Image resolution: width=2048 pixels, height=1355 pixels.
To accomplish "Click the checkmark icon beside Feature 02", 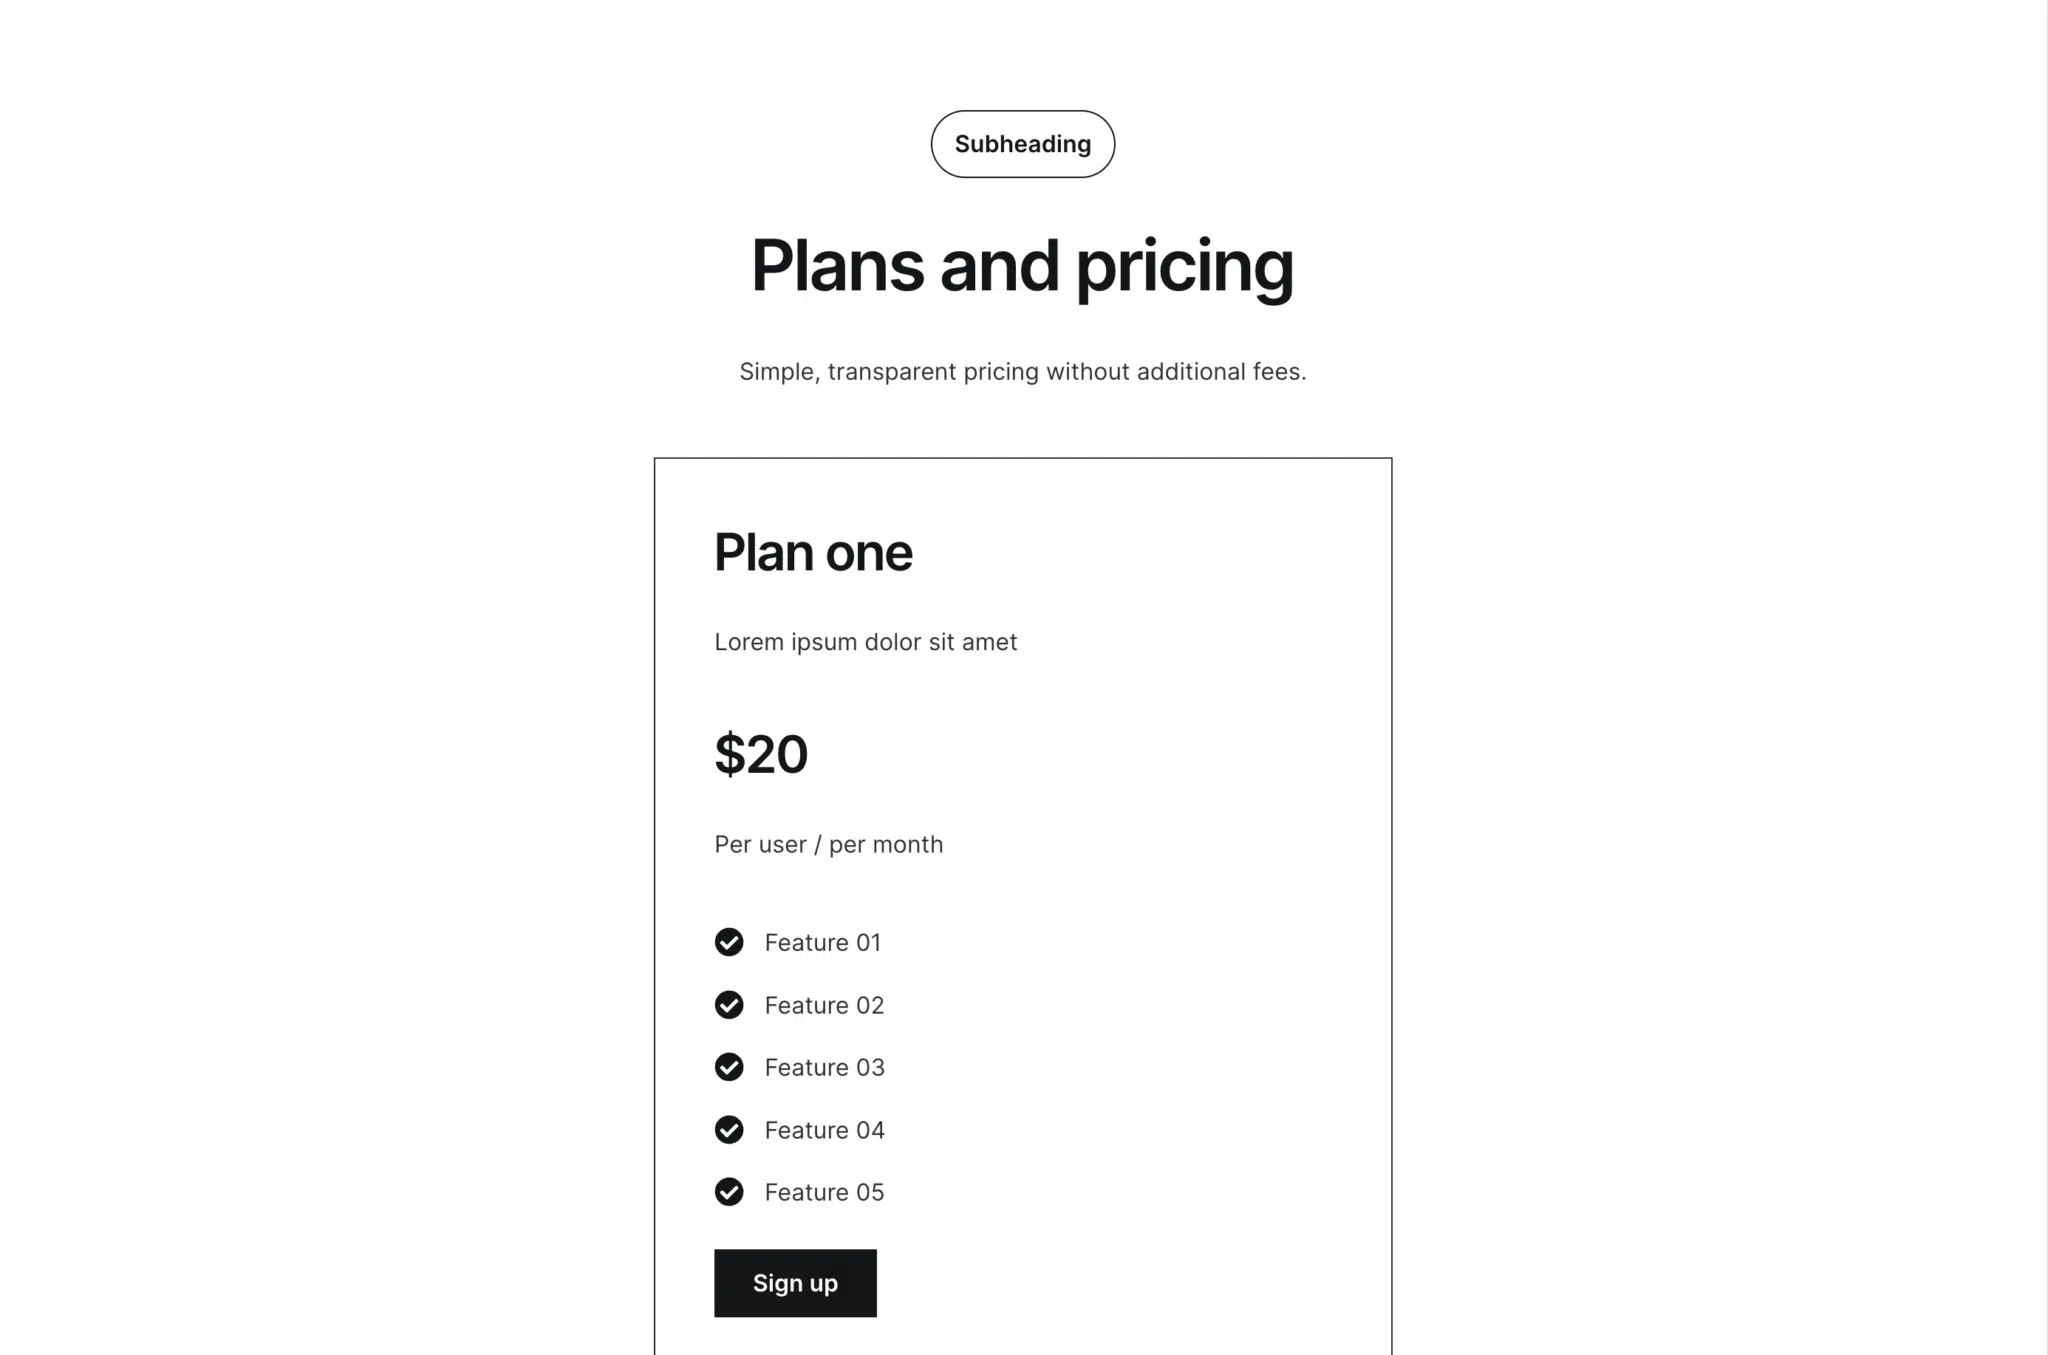I will pyautogui.click(x=729, y=1004).
